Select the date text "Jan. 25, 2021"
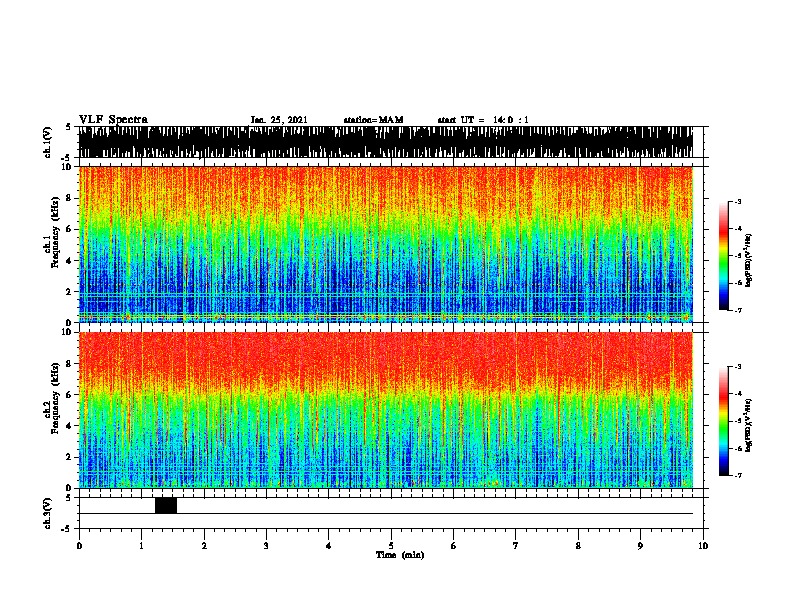 279,120
